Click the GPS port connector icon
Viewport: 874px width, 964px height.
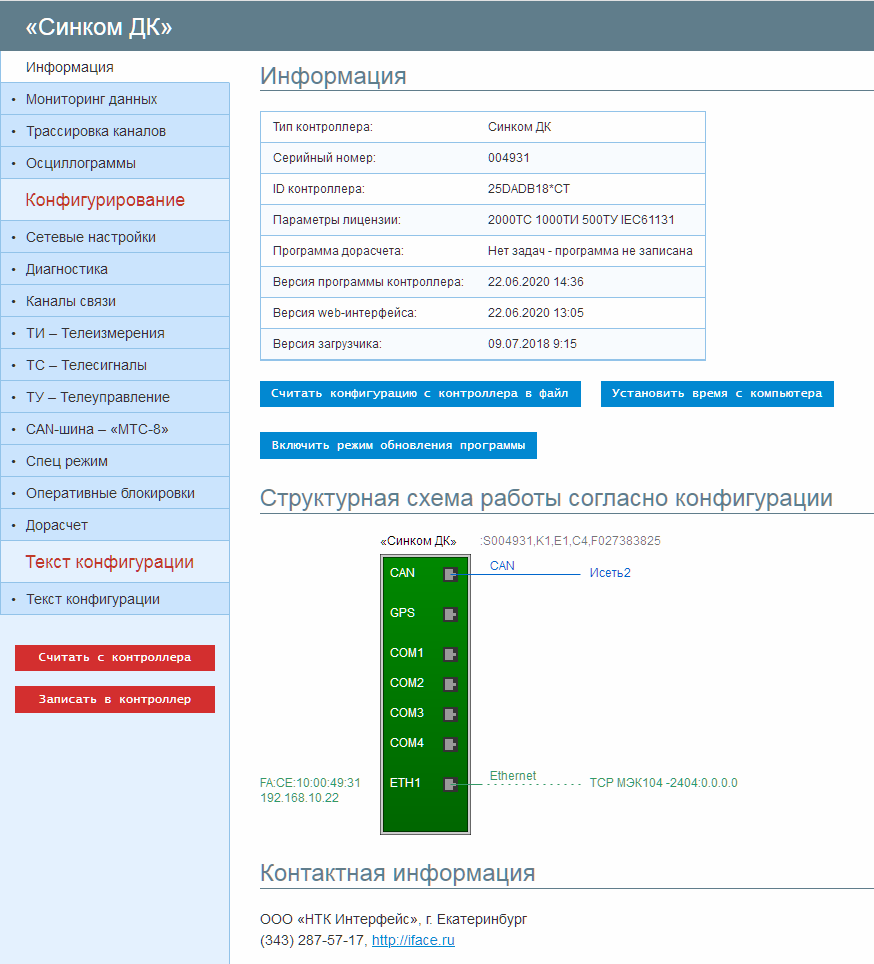point(450,614)
